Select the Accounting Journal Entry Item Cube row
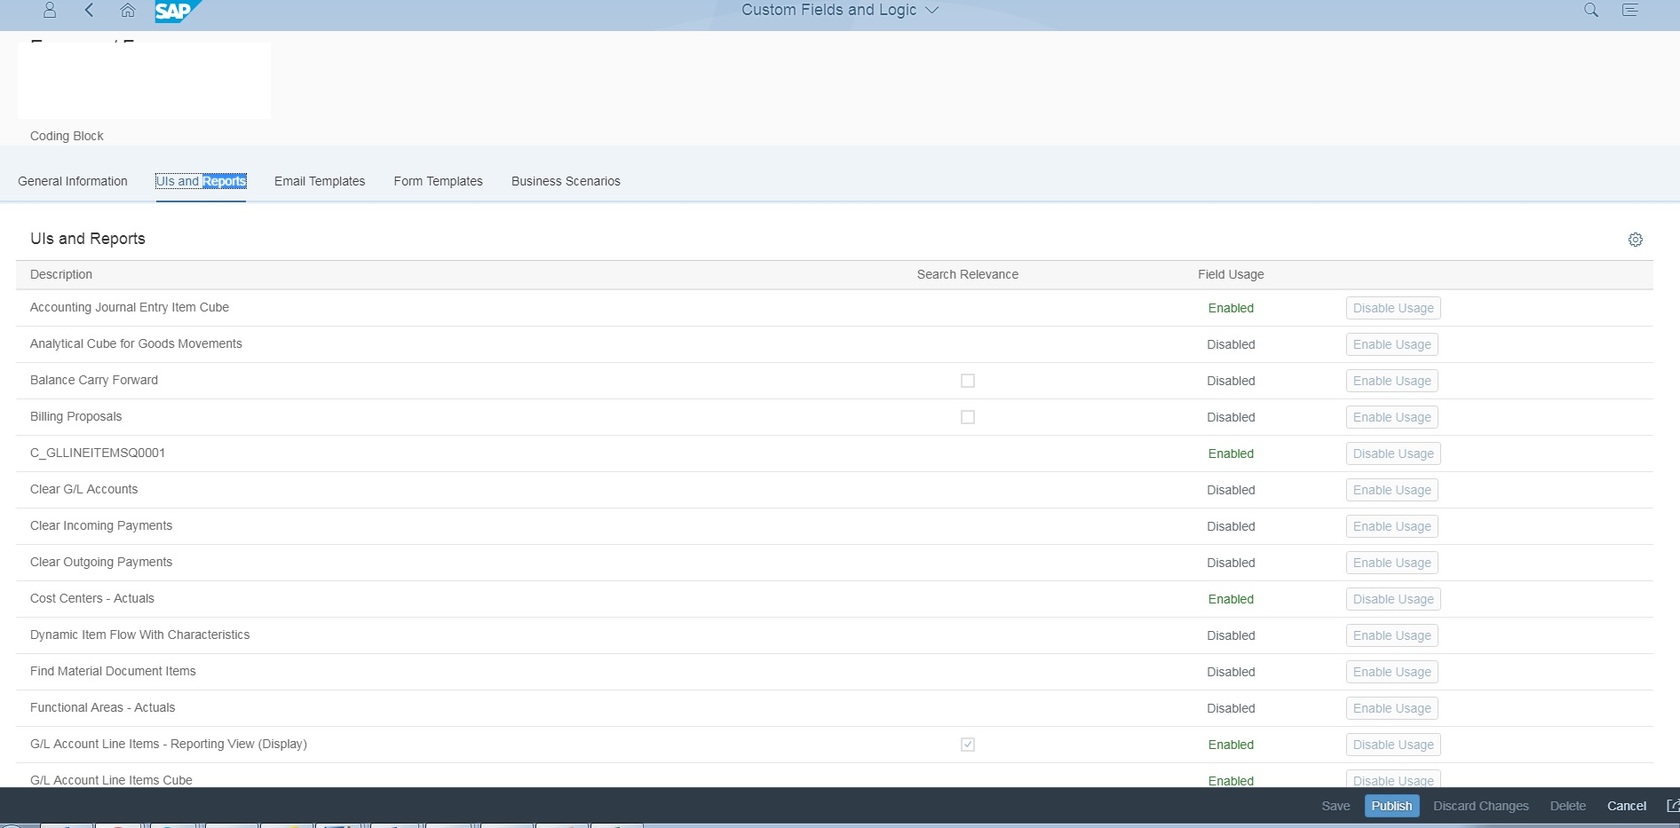The height and width of the screenshot is (828, 1680). coord(834,308)
